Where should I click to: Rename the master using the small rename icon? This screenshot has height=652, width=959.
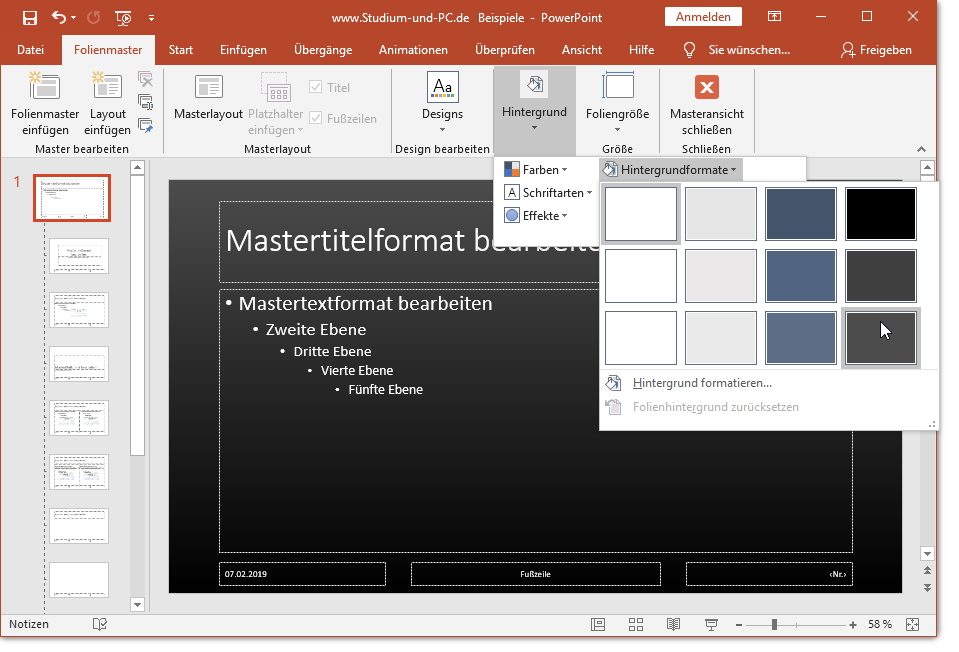pos(146,102)
